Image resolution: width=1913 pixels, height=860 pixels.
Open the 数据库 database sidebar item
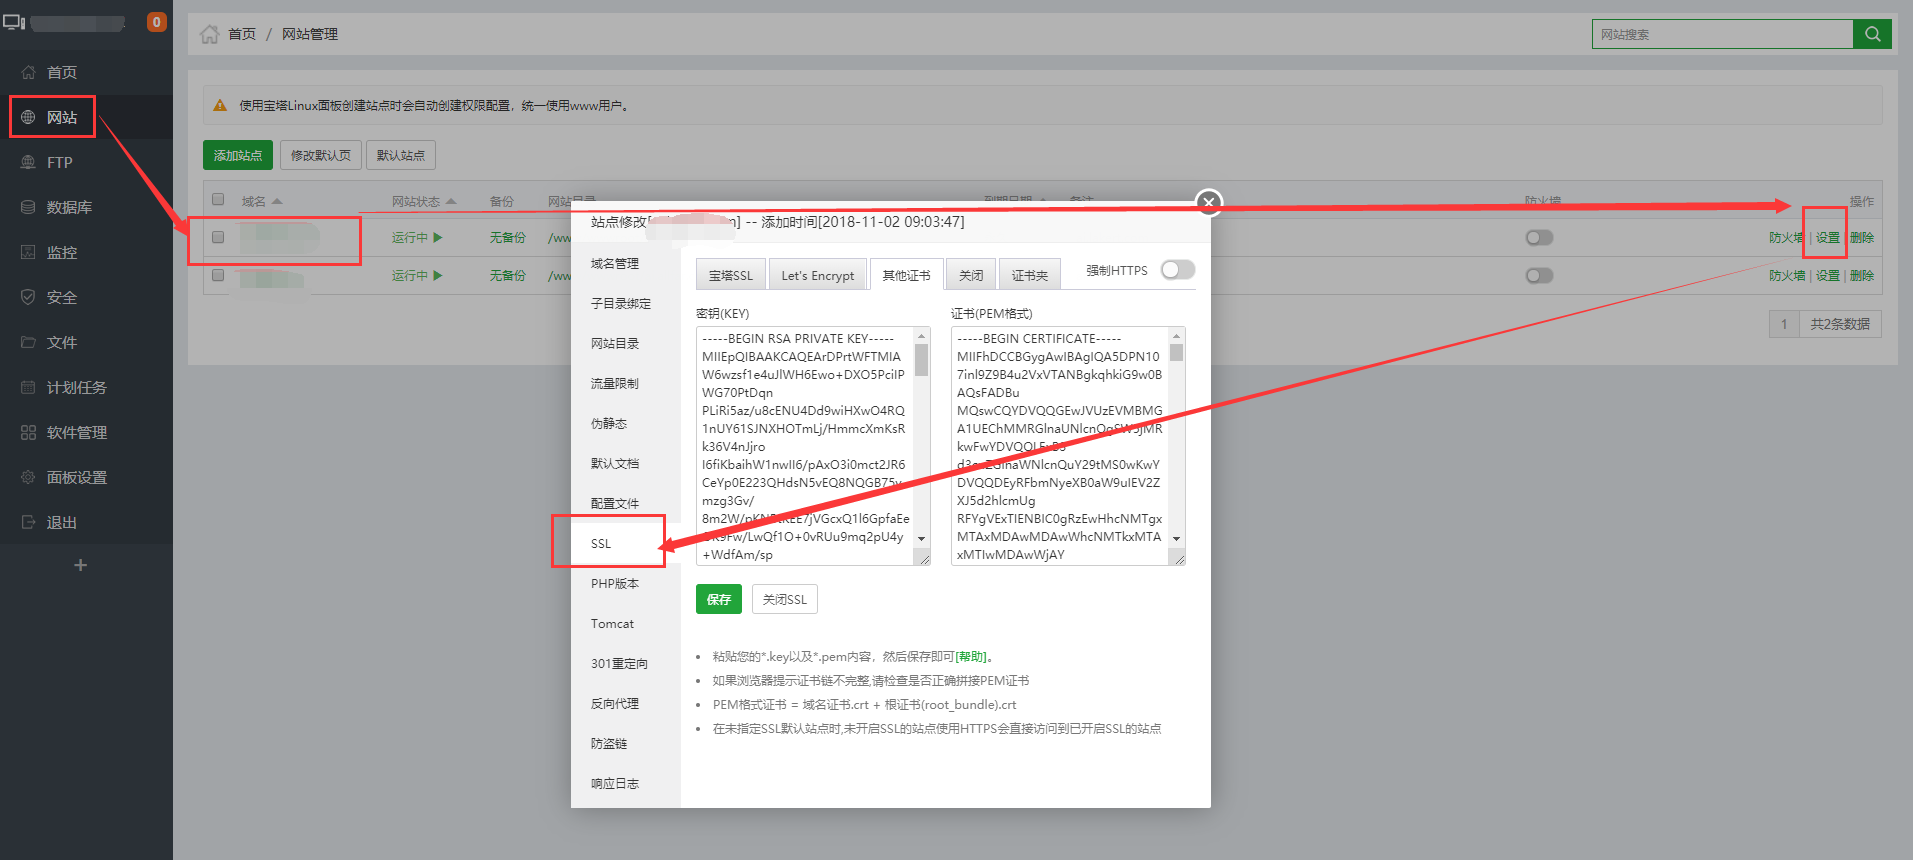point(68,207)
